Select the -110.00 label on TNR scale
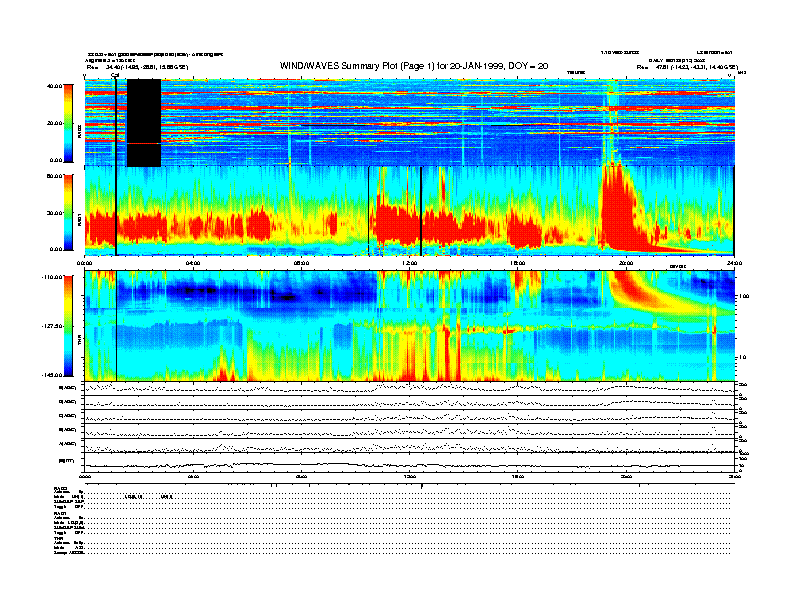Image resolution: width=792 pixels, height=612 pixels. 53,277
